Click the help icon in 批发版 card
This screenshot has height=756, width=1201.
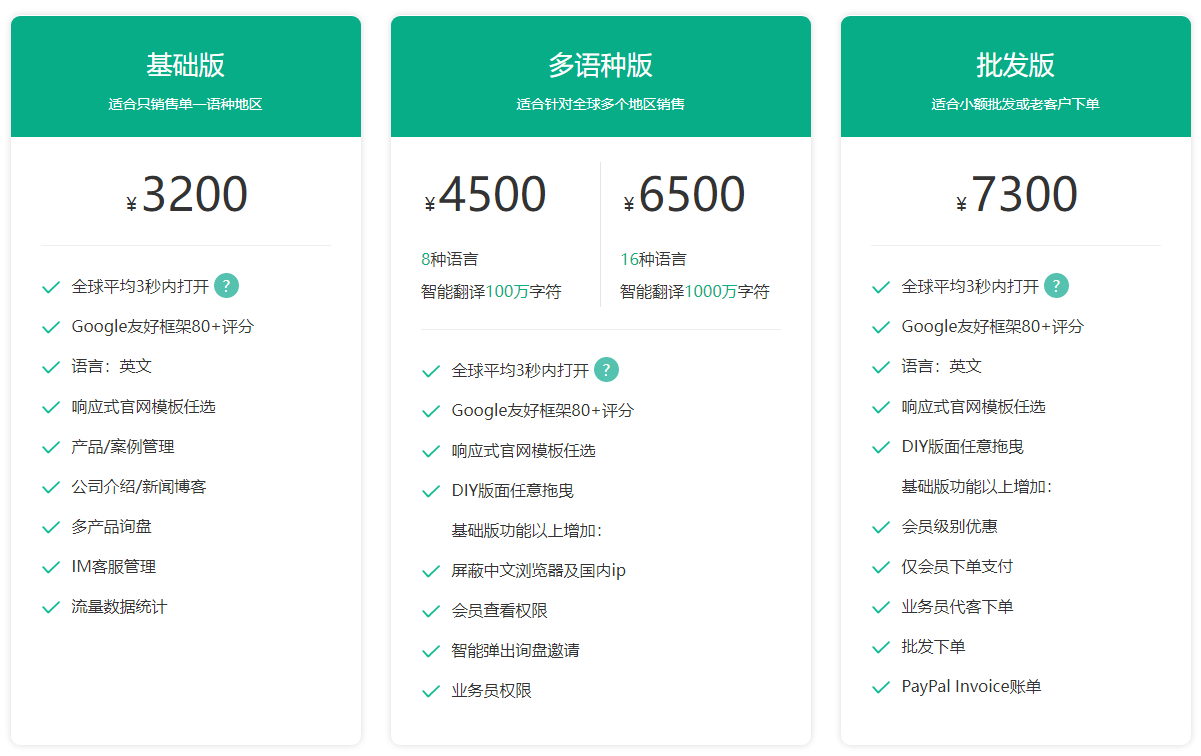click(1056, 286)
